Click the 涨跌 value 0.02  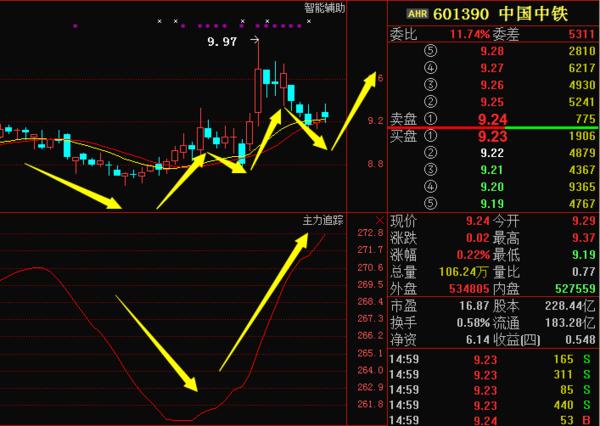478,238
